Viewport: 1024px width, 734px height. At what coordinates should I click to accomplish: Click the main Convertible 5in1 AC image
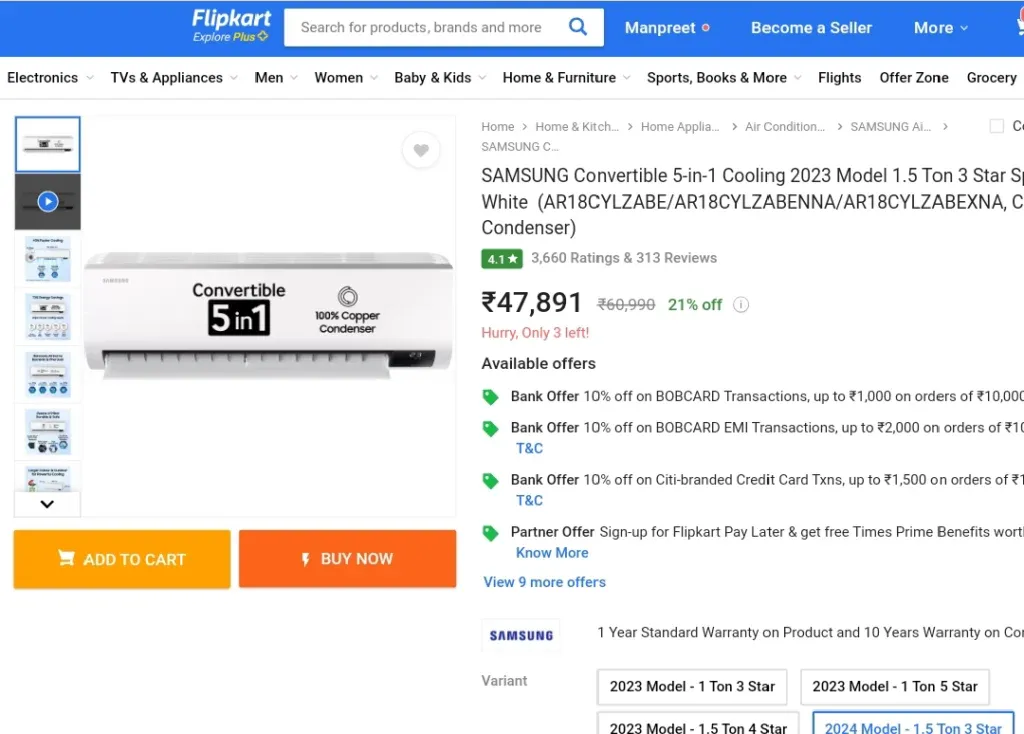(x=268, y=315)
